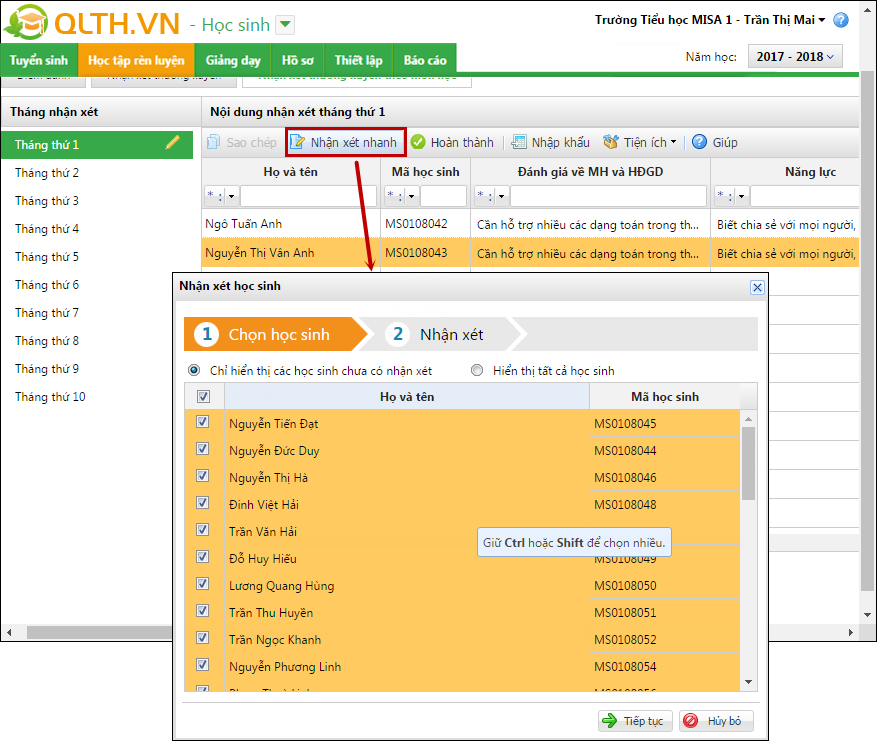Click step 1 Chọn học sinh
Screen dimensions: 877x745
(274, 334)
